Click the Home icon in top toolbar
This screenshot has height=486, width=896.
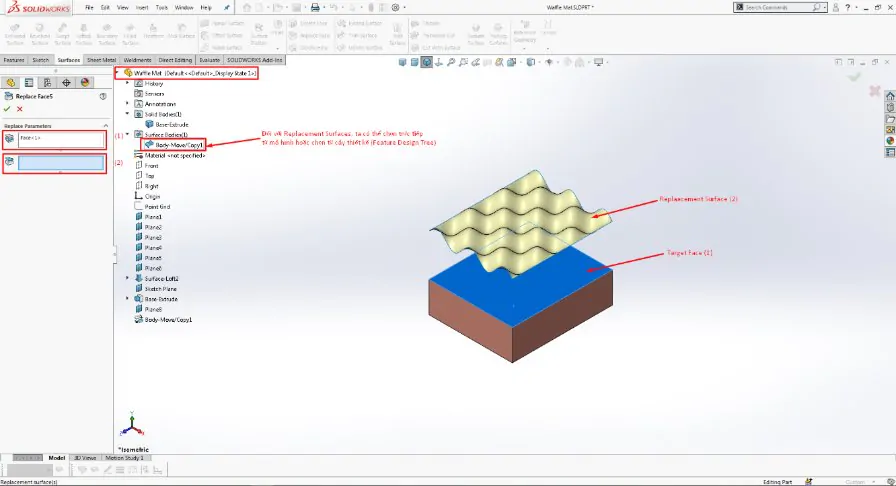pos(247,7)
